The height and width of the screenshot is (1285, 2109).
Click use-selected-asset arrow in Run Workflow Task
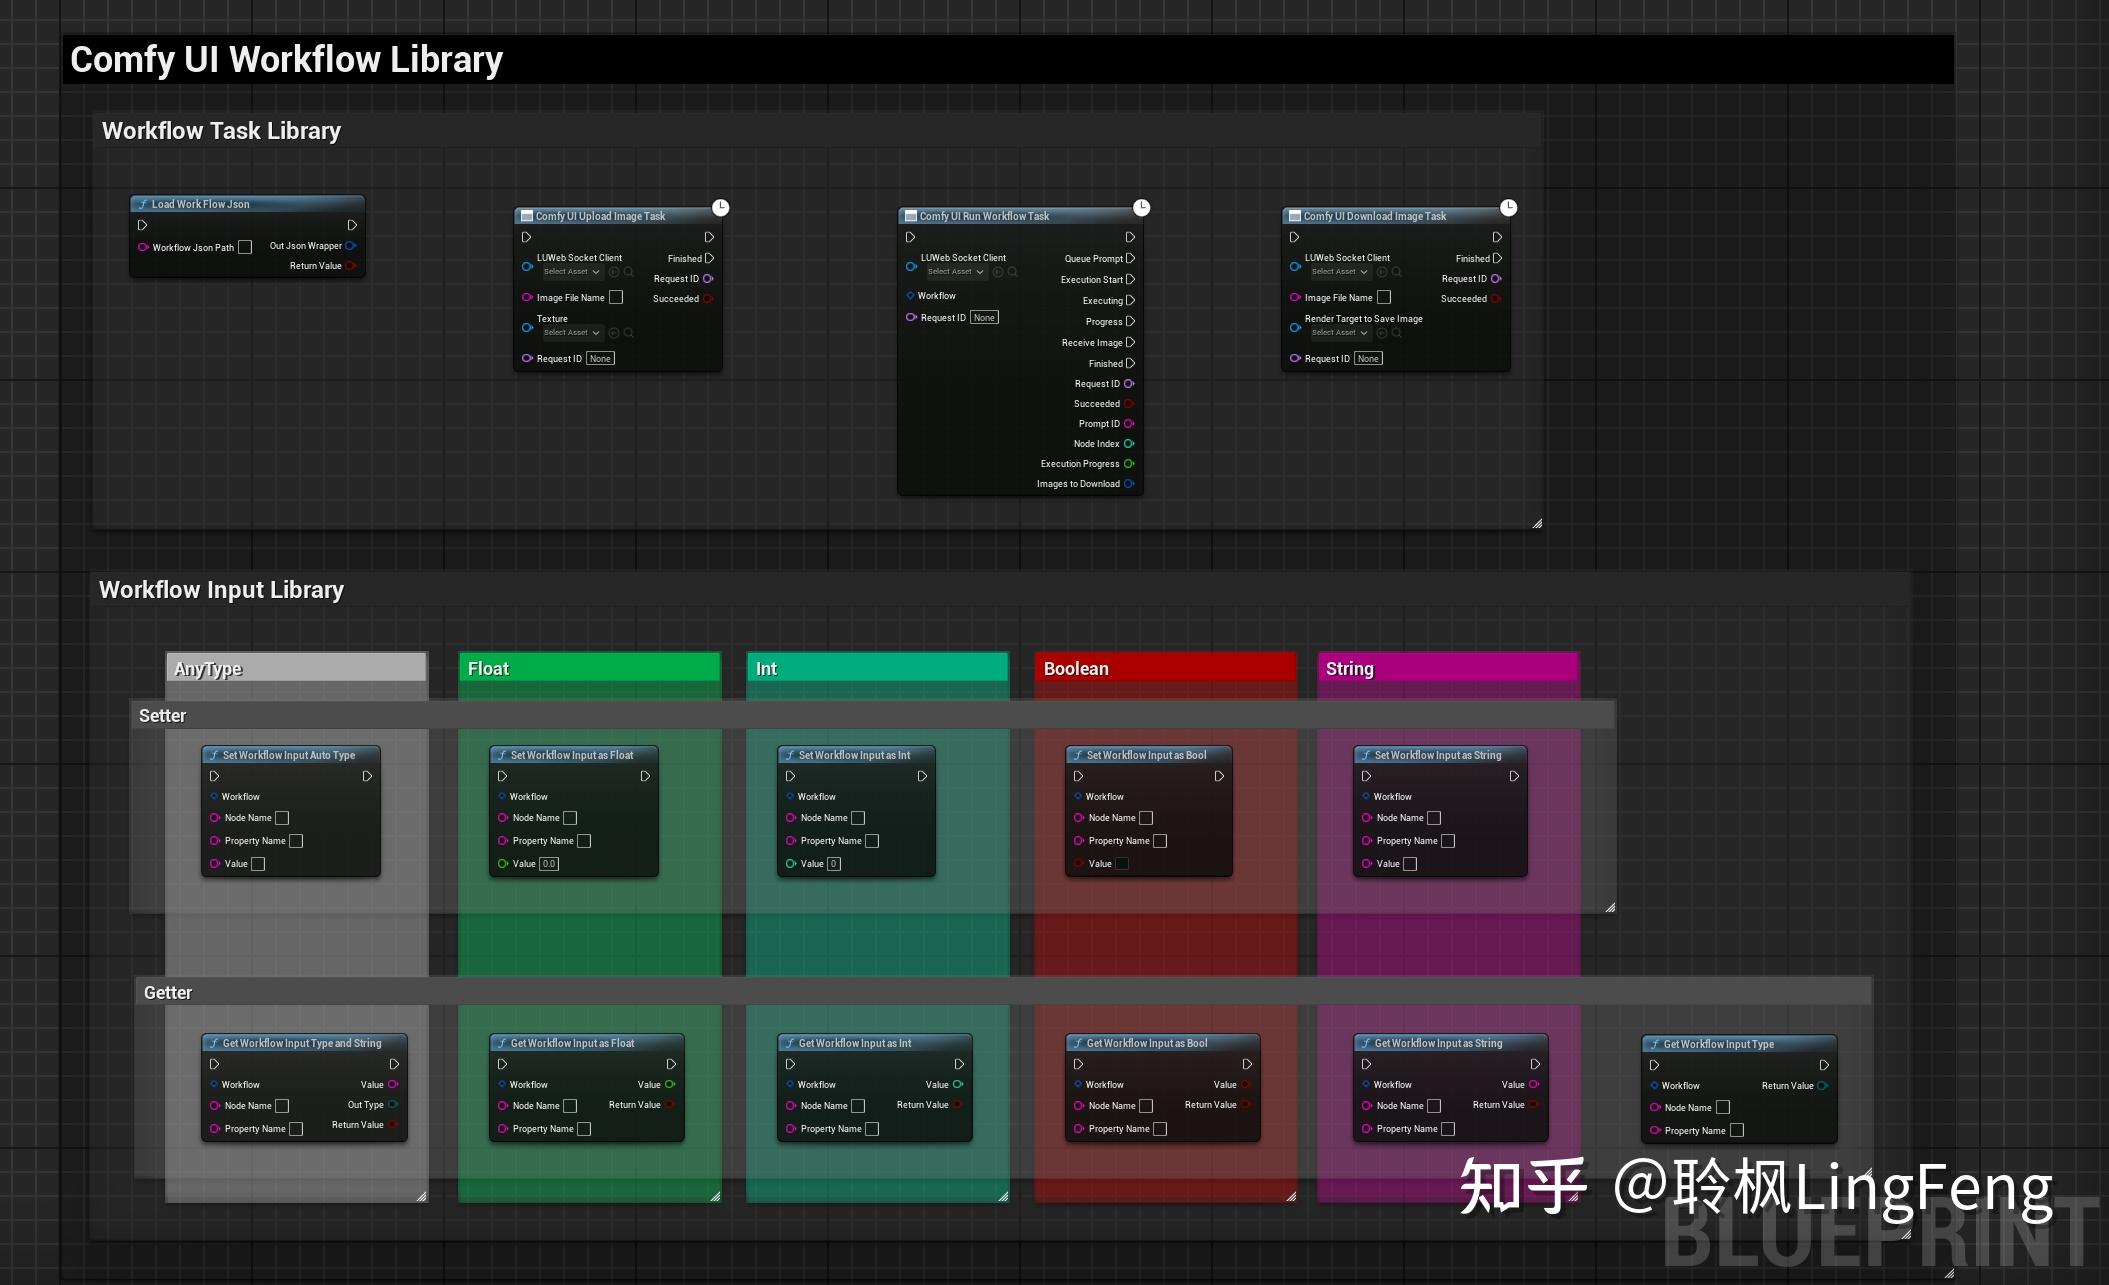click(x=998, y=272)
